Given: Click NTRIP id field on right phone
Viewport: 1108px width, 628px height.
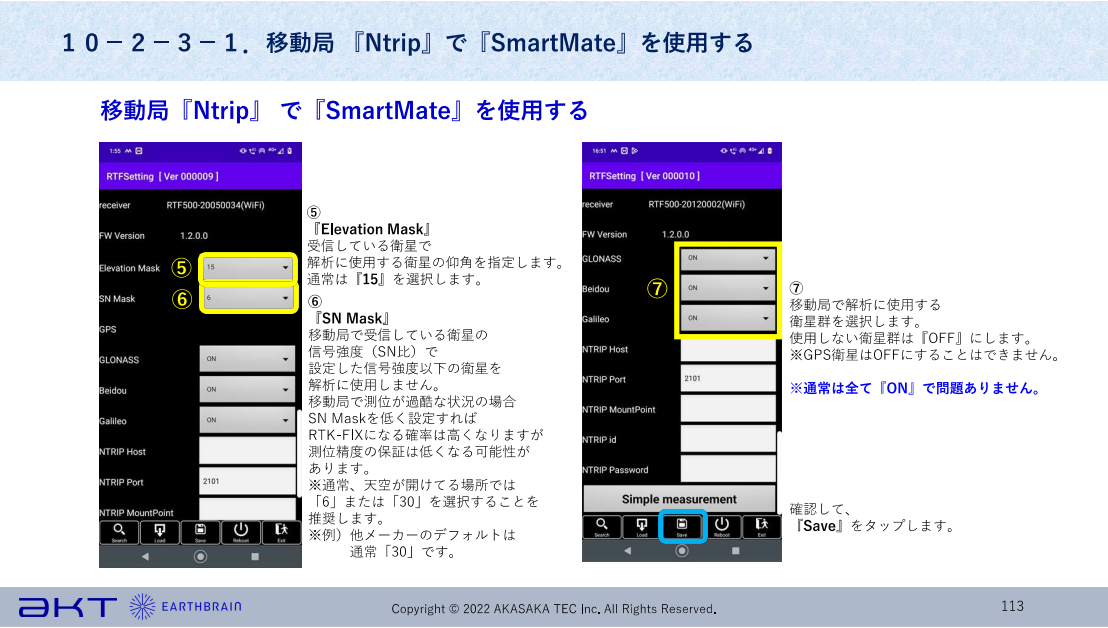Looking at the screenshot, I should click(728, 439).
